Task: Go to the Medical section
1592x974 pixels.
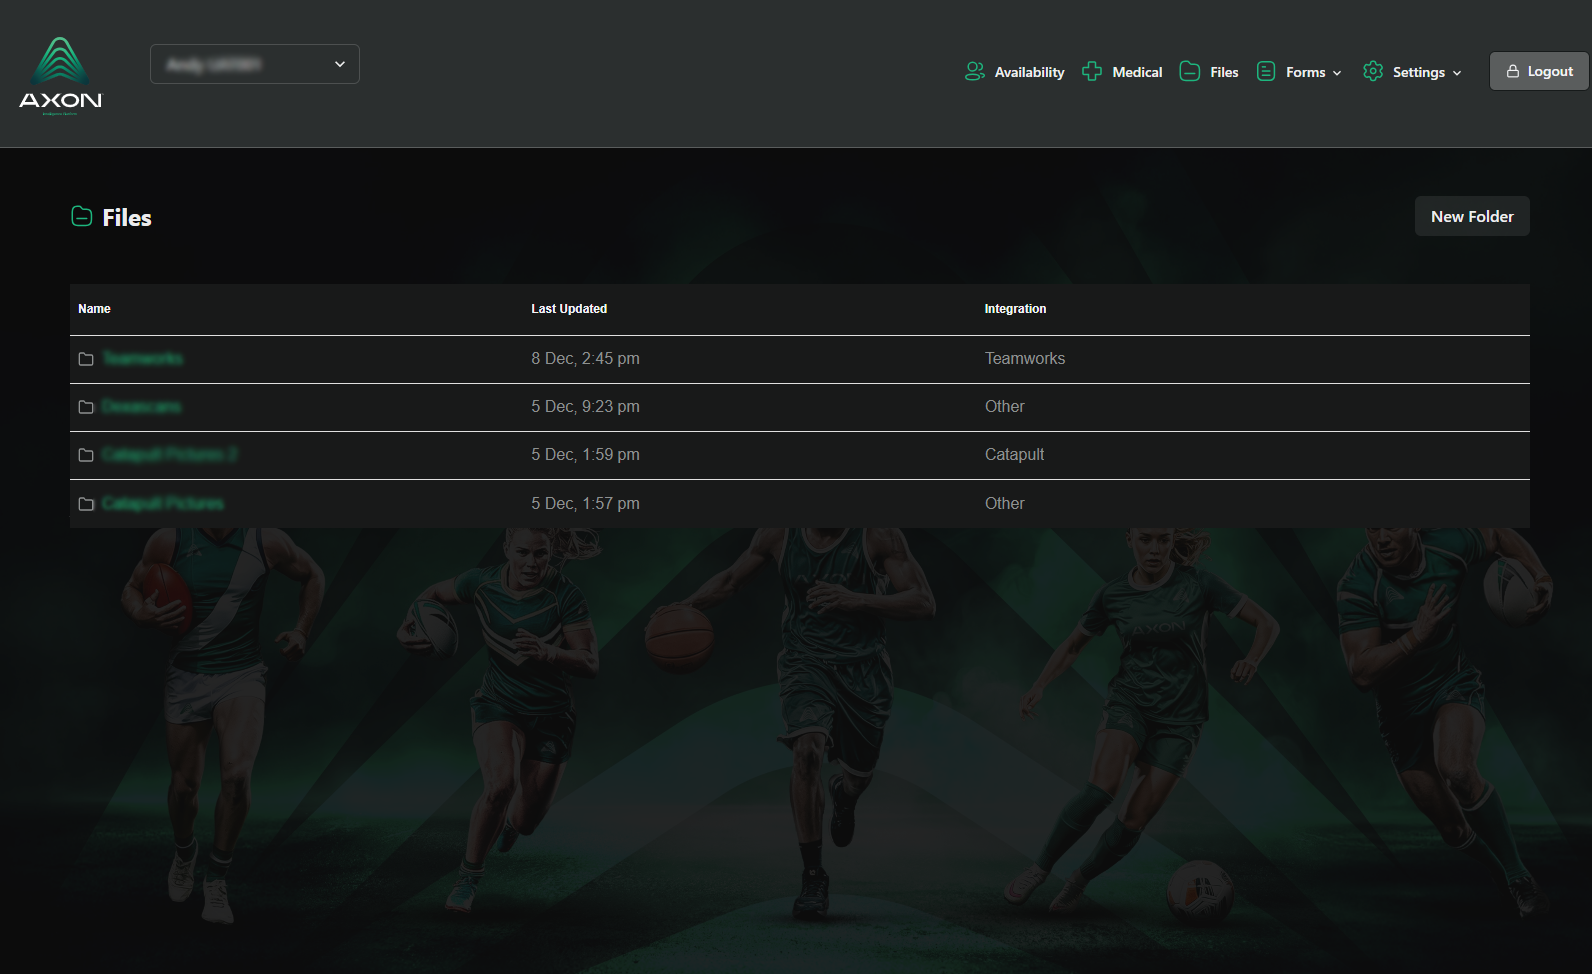Action: coord(1137,72)
